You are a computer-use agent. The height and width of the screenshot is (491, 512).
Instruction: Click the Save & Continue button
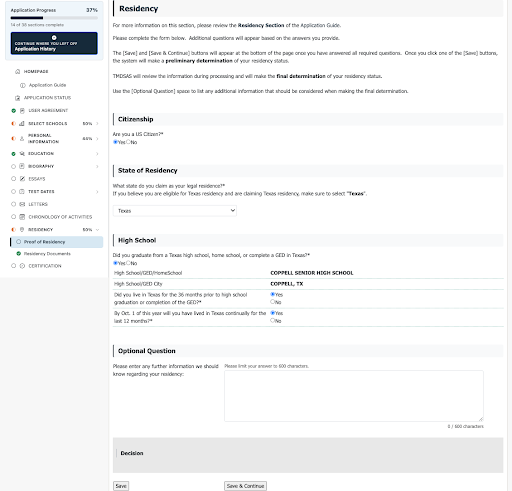tap(245, 486)
